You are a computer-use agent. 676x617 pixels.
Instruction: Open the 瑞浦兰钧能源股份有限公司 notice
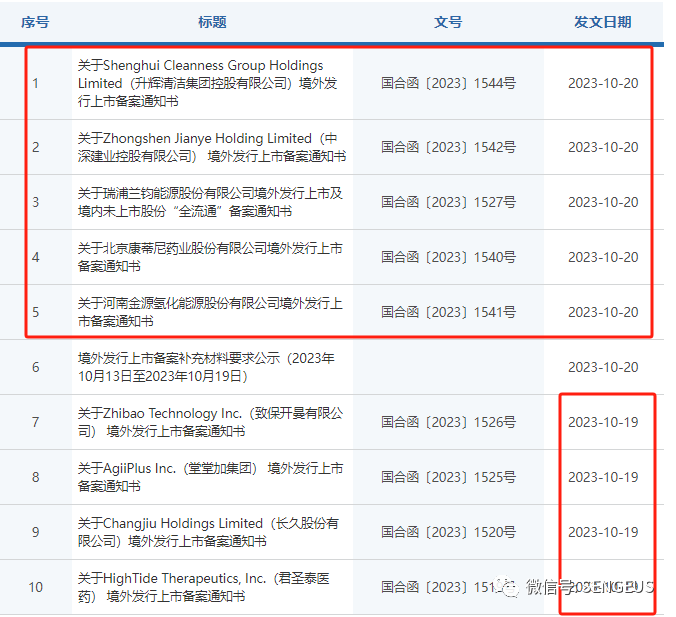coord(210,202)
